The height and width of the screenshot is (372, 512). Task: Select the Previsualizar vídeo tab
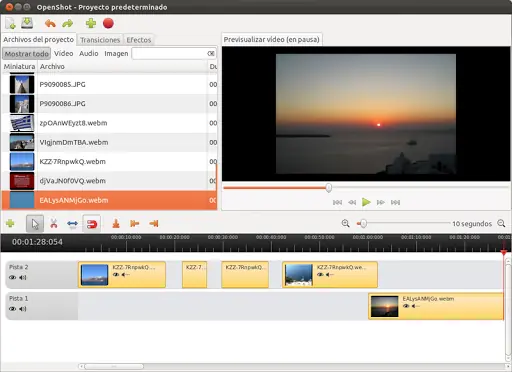[271, 39]
